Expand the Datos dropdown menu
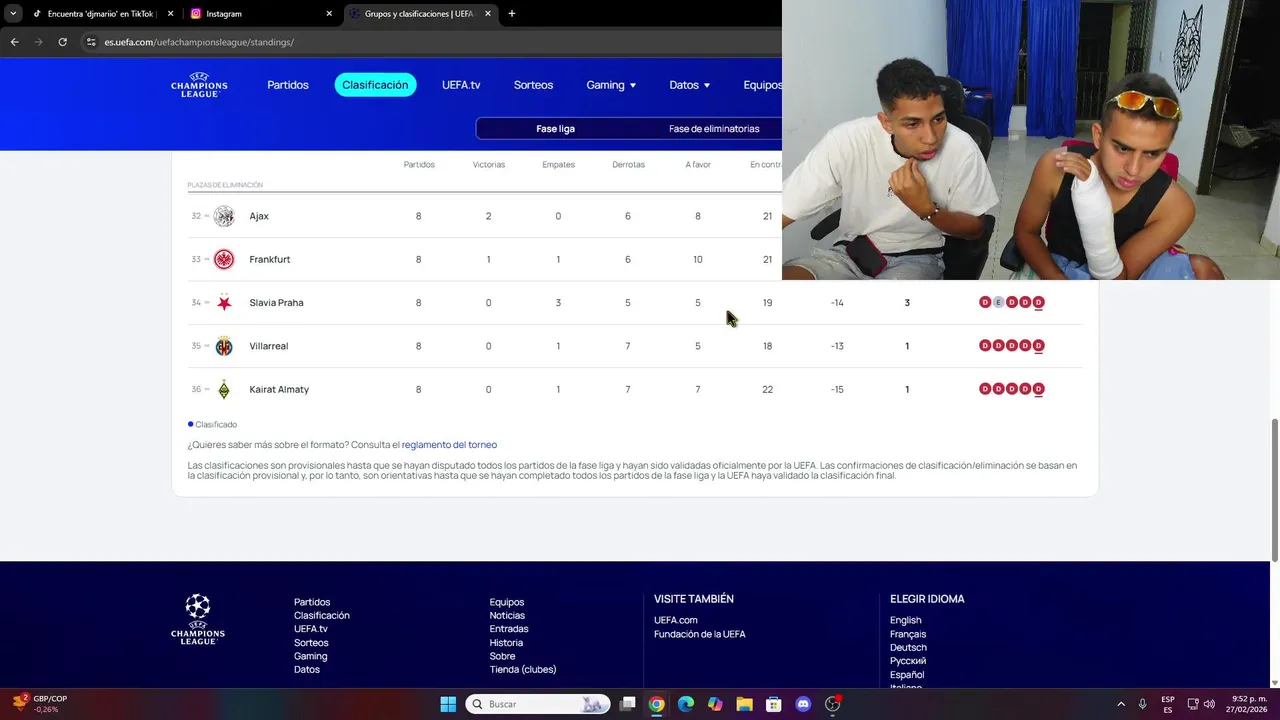Image resolution: width=1280 pixels, height=720 pixels. (690, 85)
